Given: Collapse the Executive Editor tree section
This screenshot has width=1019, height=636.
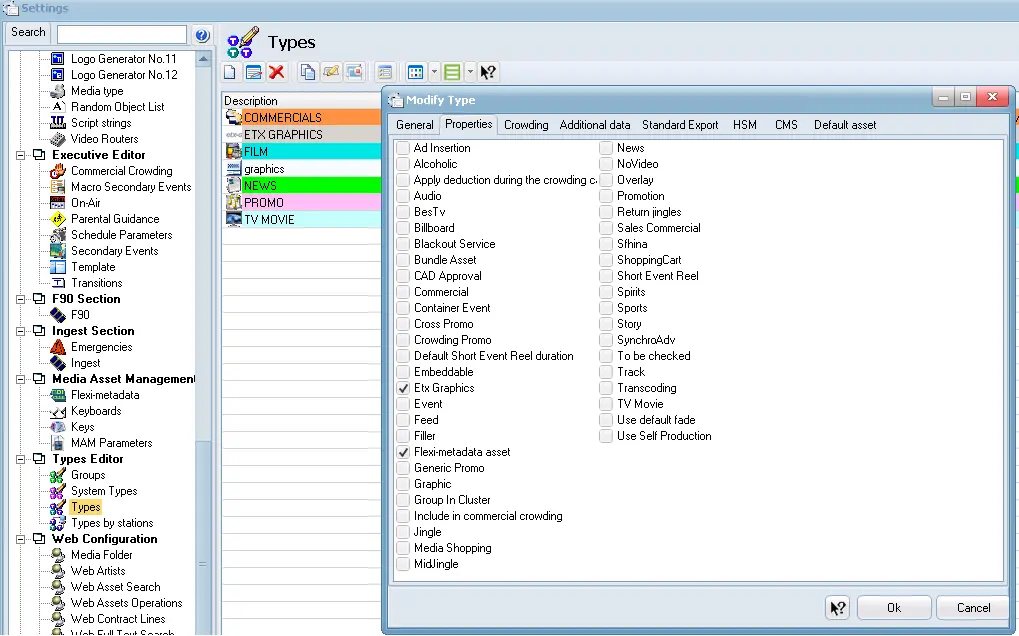Looking at the screenshot, I should [21, 155].
